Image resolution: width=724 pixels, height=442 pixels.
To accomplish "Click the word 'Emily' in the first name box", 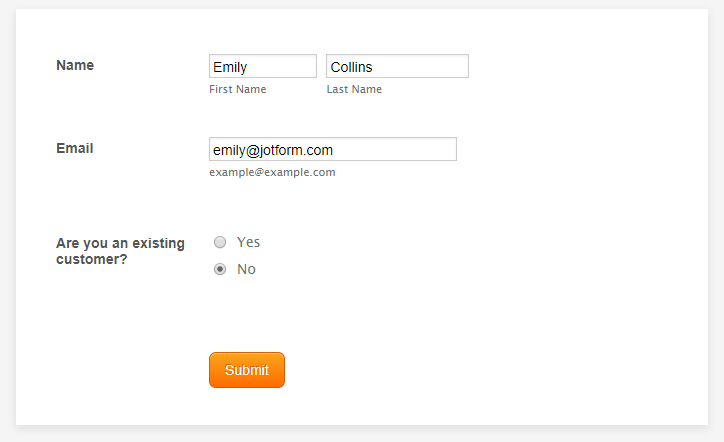I will click(230, 67).
